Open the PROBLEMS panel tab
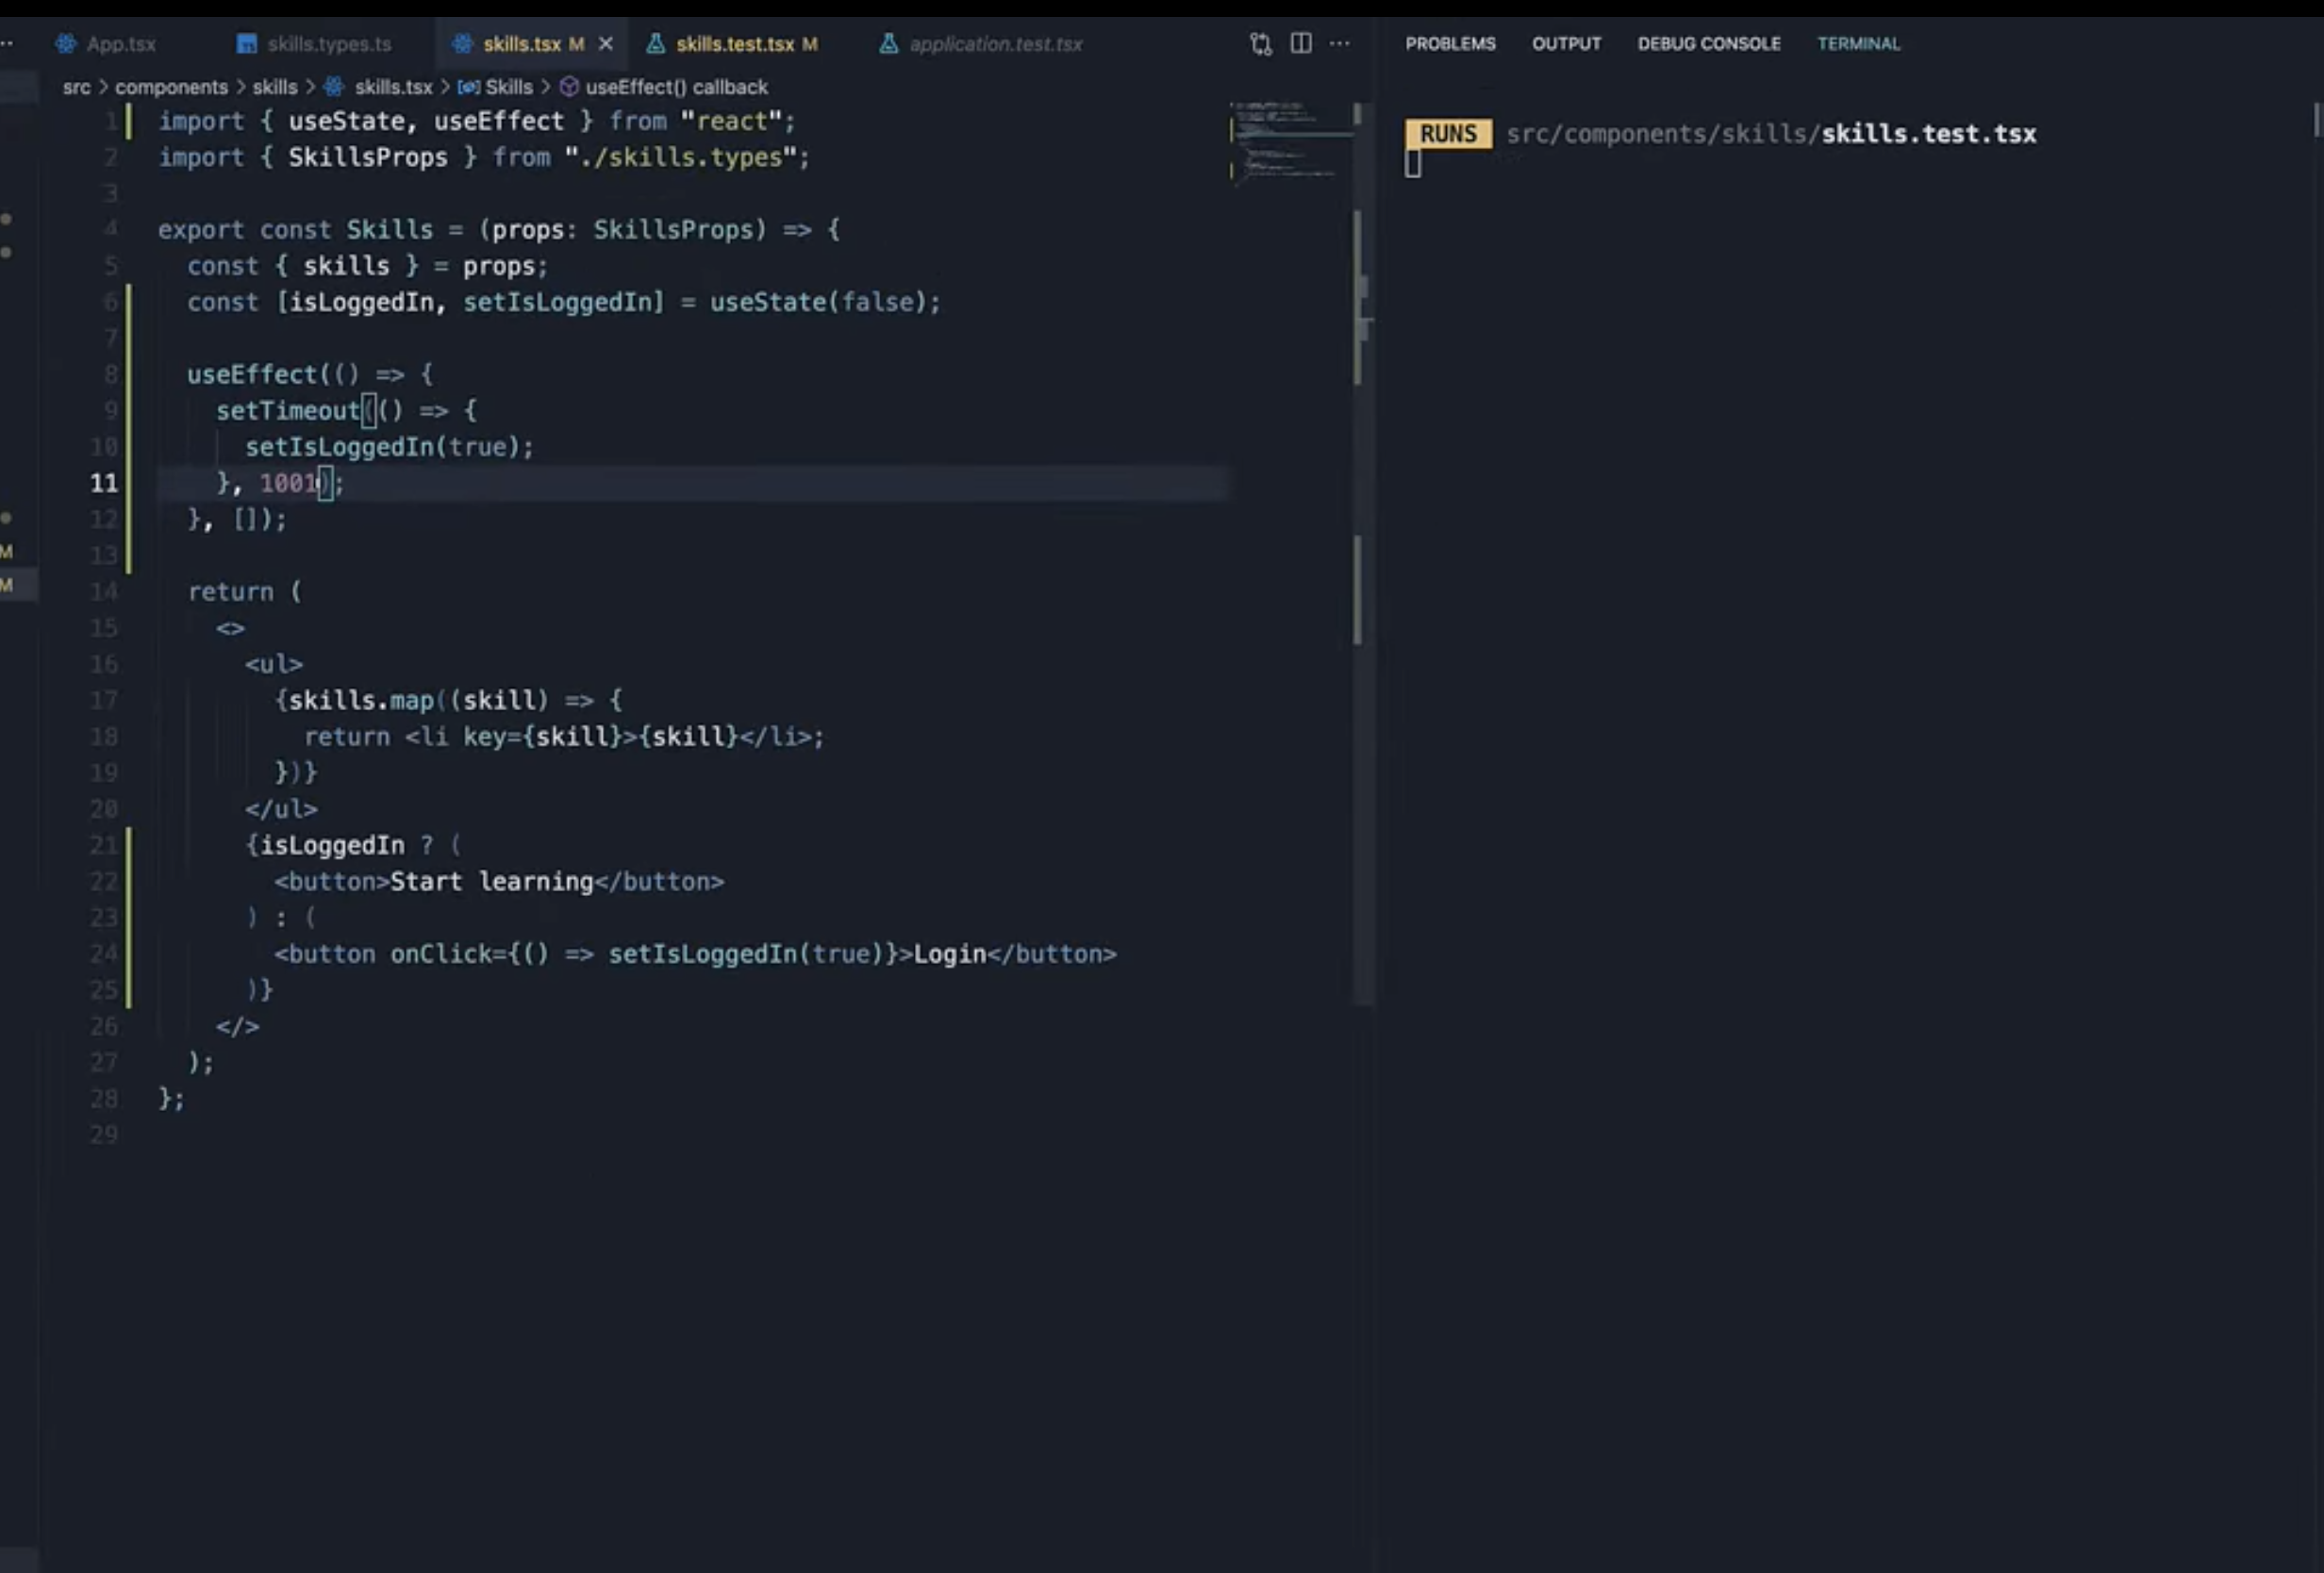This screenshot has height=1573, width=2324. click(1450, 44)
